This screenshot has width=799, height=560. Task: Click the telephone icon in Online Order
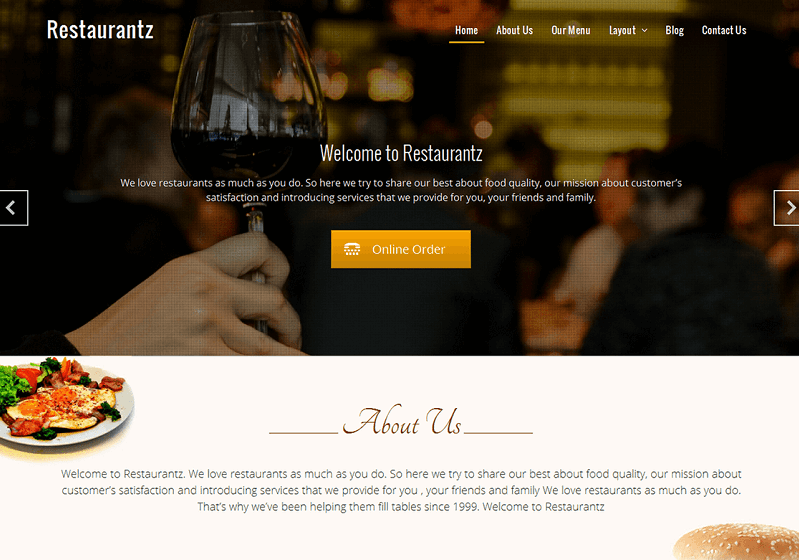(352, 249)
